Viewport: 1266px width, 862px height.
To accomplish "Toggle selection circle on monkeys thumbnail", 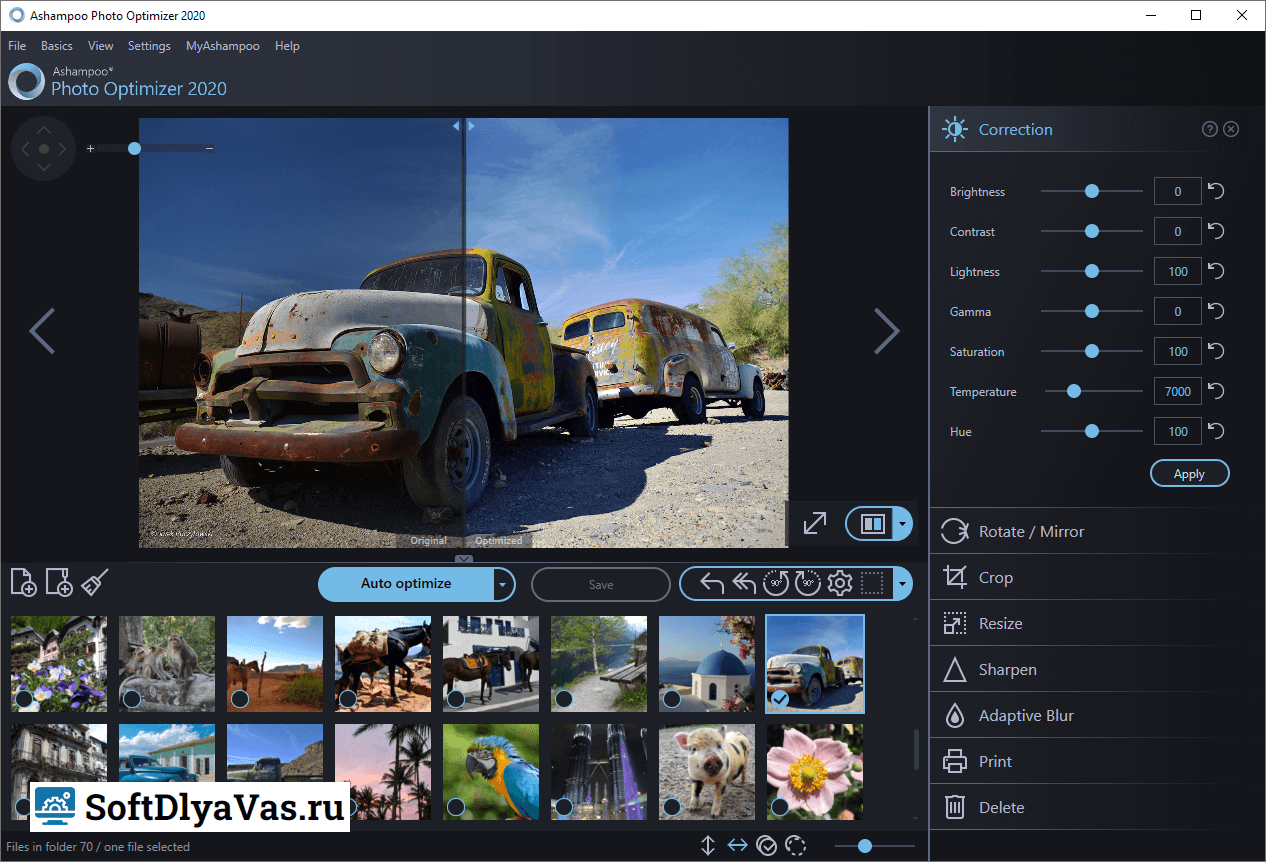I will (x=131, y=698).
